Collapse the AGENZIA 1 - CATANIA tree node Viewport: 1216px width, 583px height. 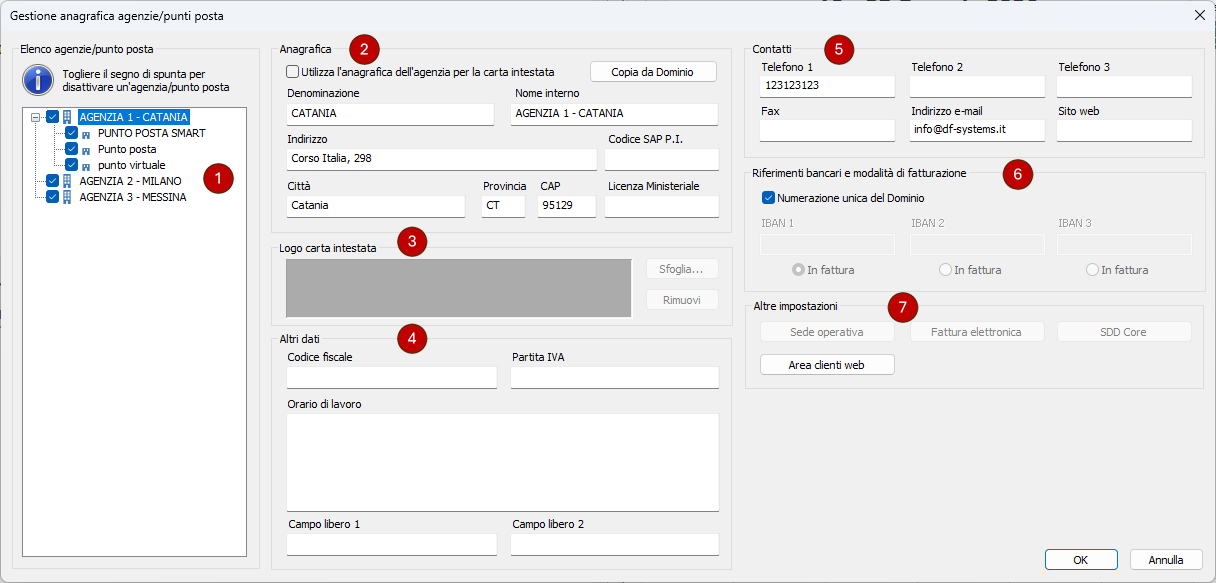click(36, 117)
